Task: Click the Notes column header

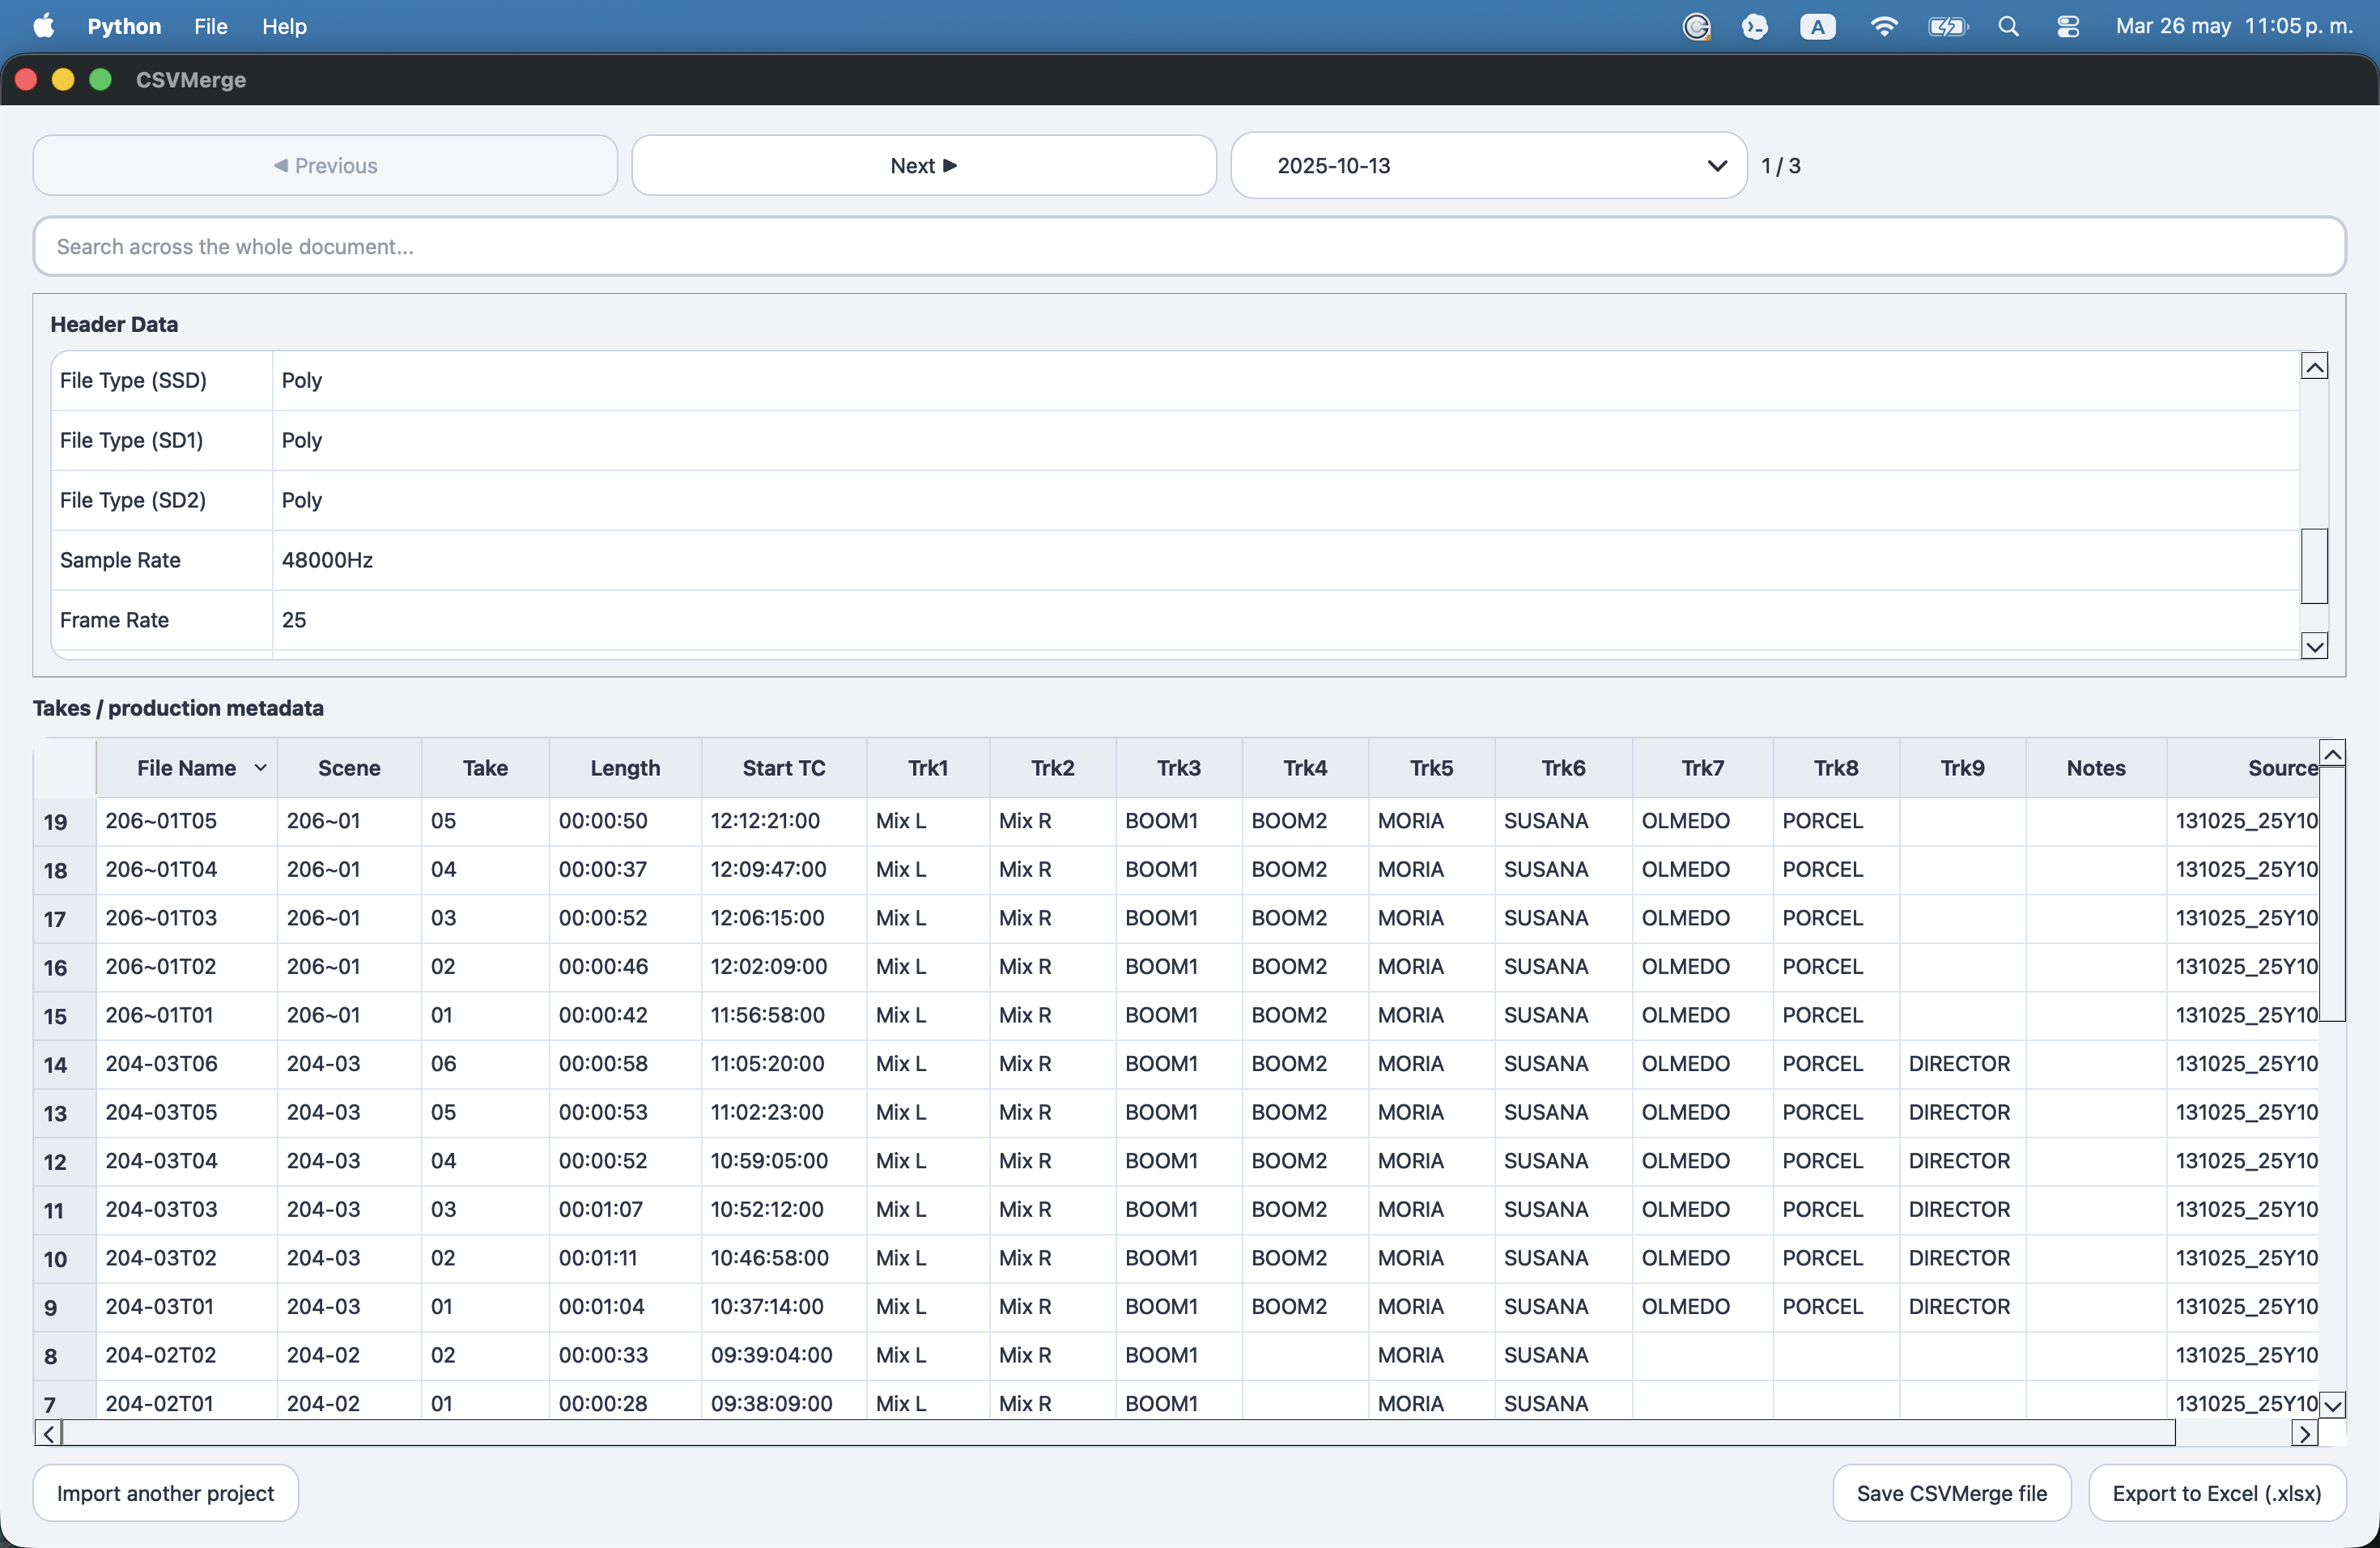Action: pyautogui.click(x=2096, y=767)
